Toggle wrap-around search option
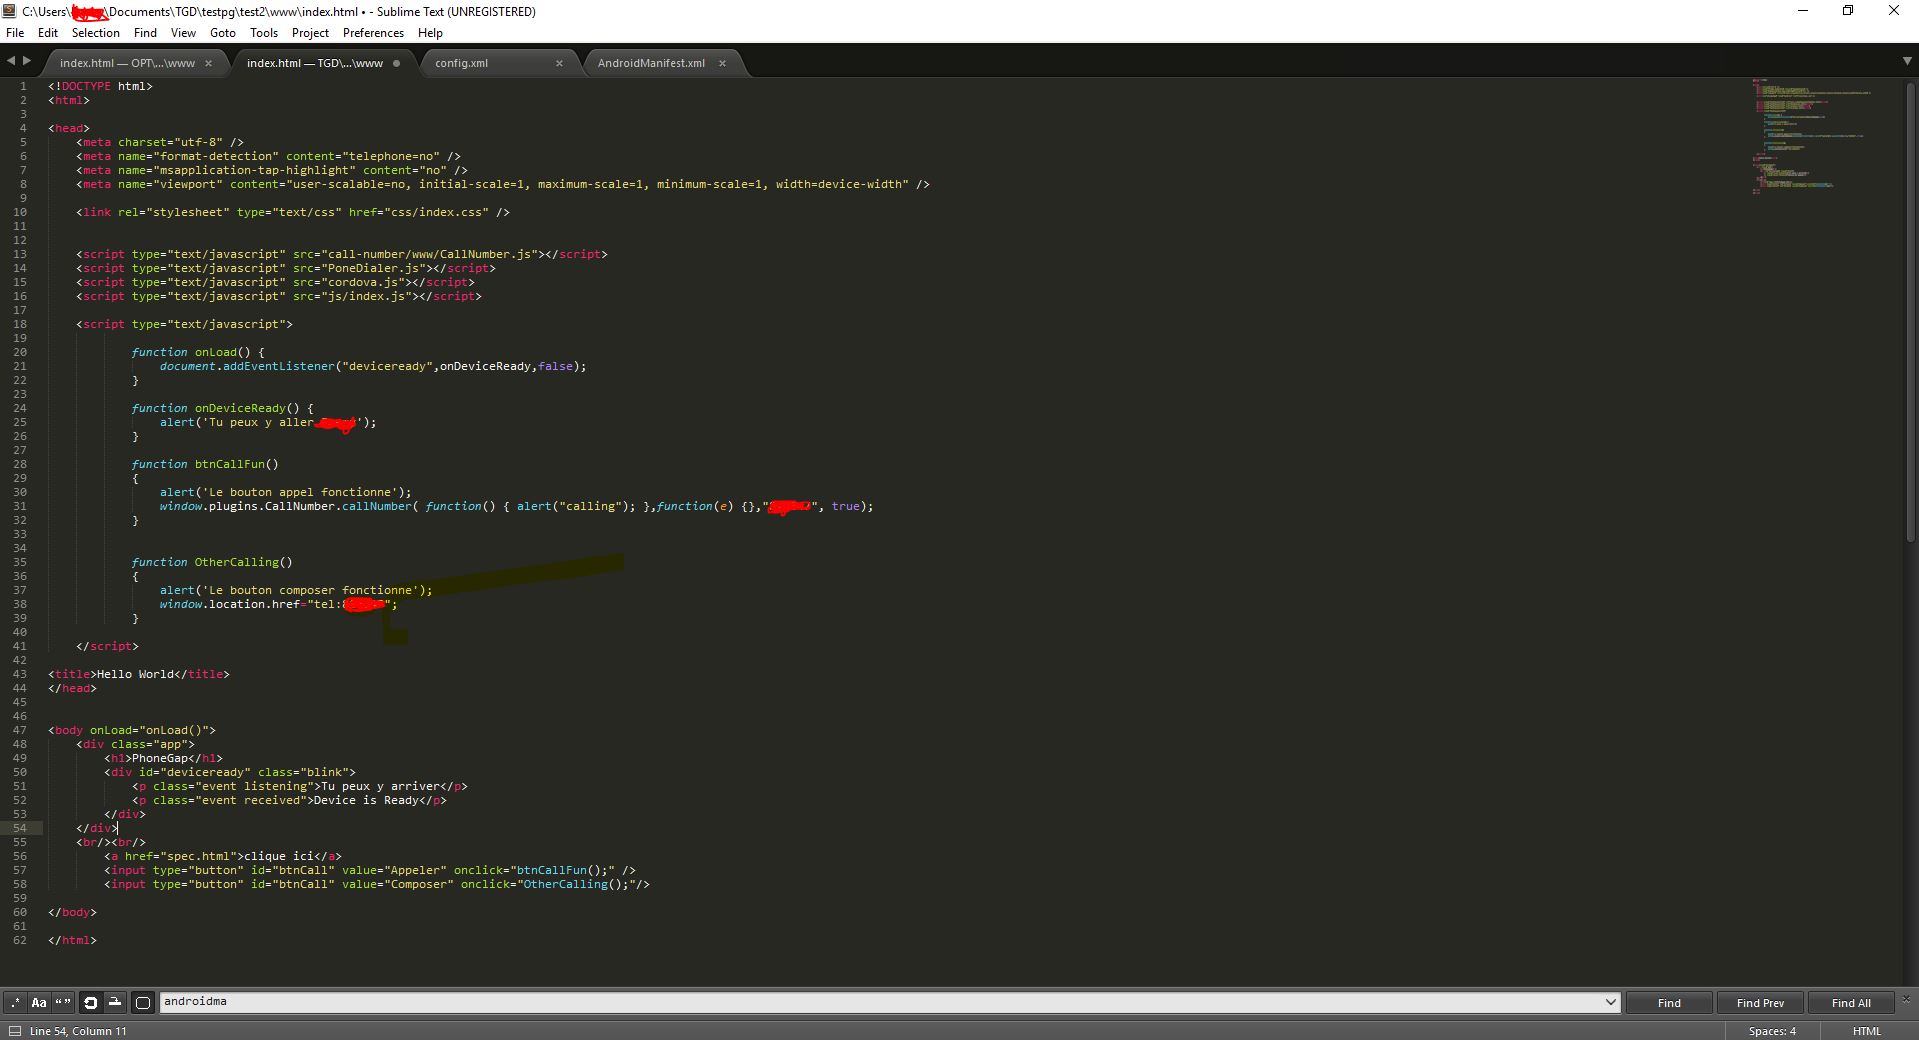The image size is (1919, 1040). click(91, 1002)
